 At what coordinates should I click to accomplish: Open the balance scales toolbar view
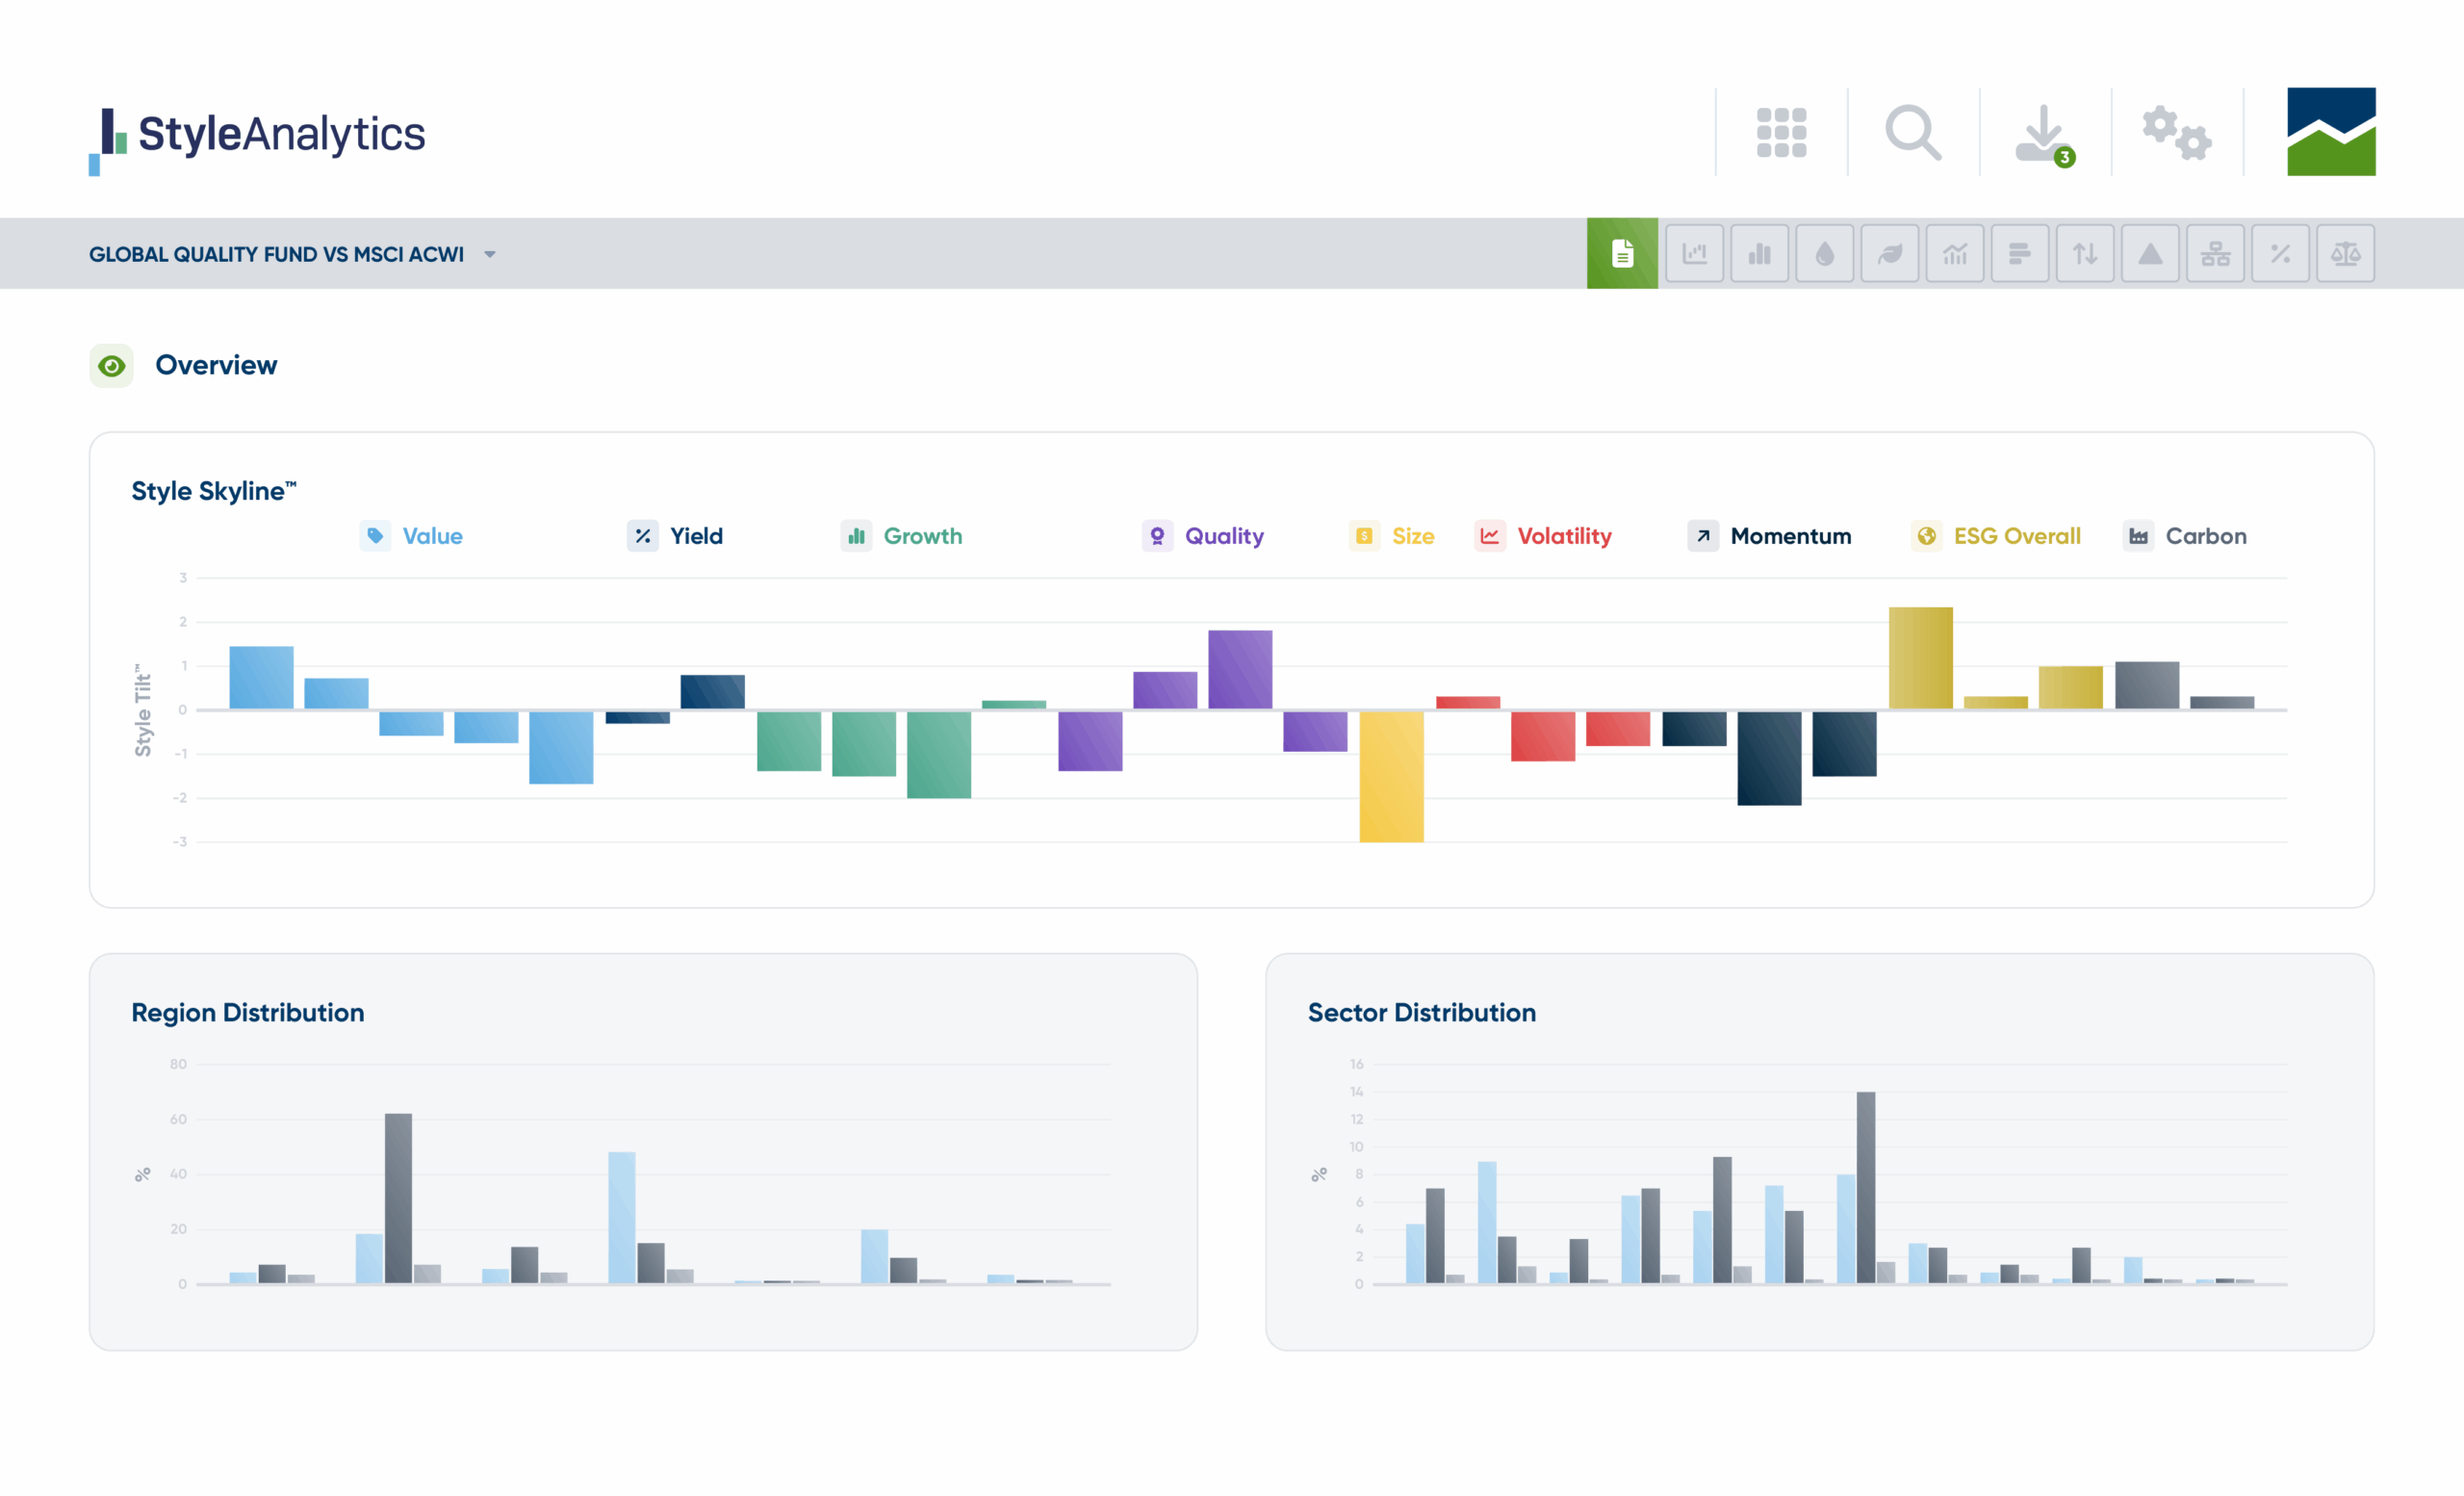click(2345, 254)
